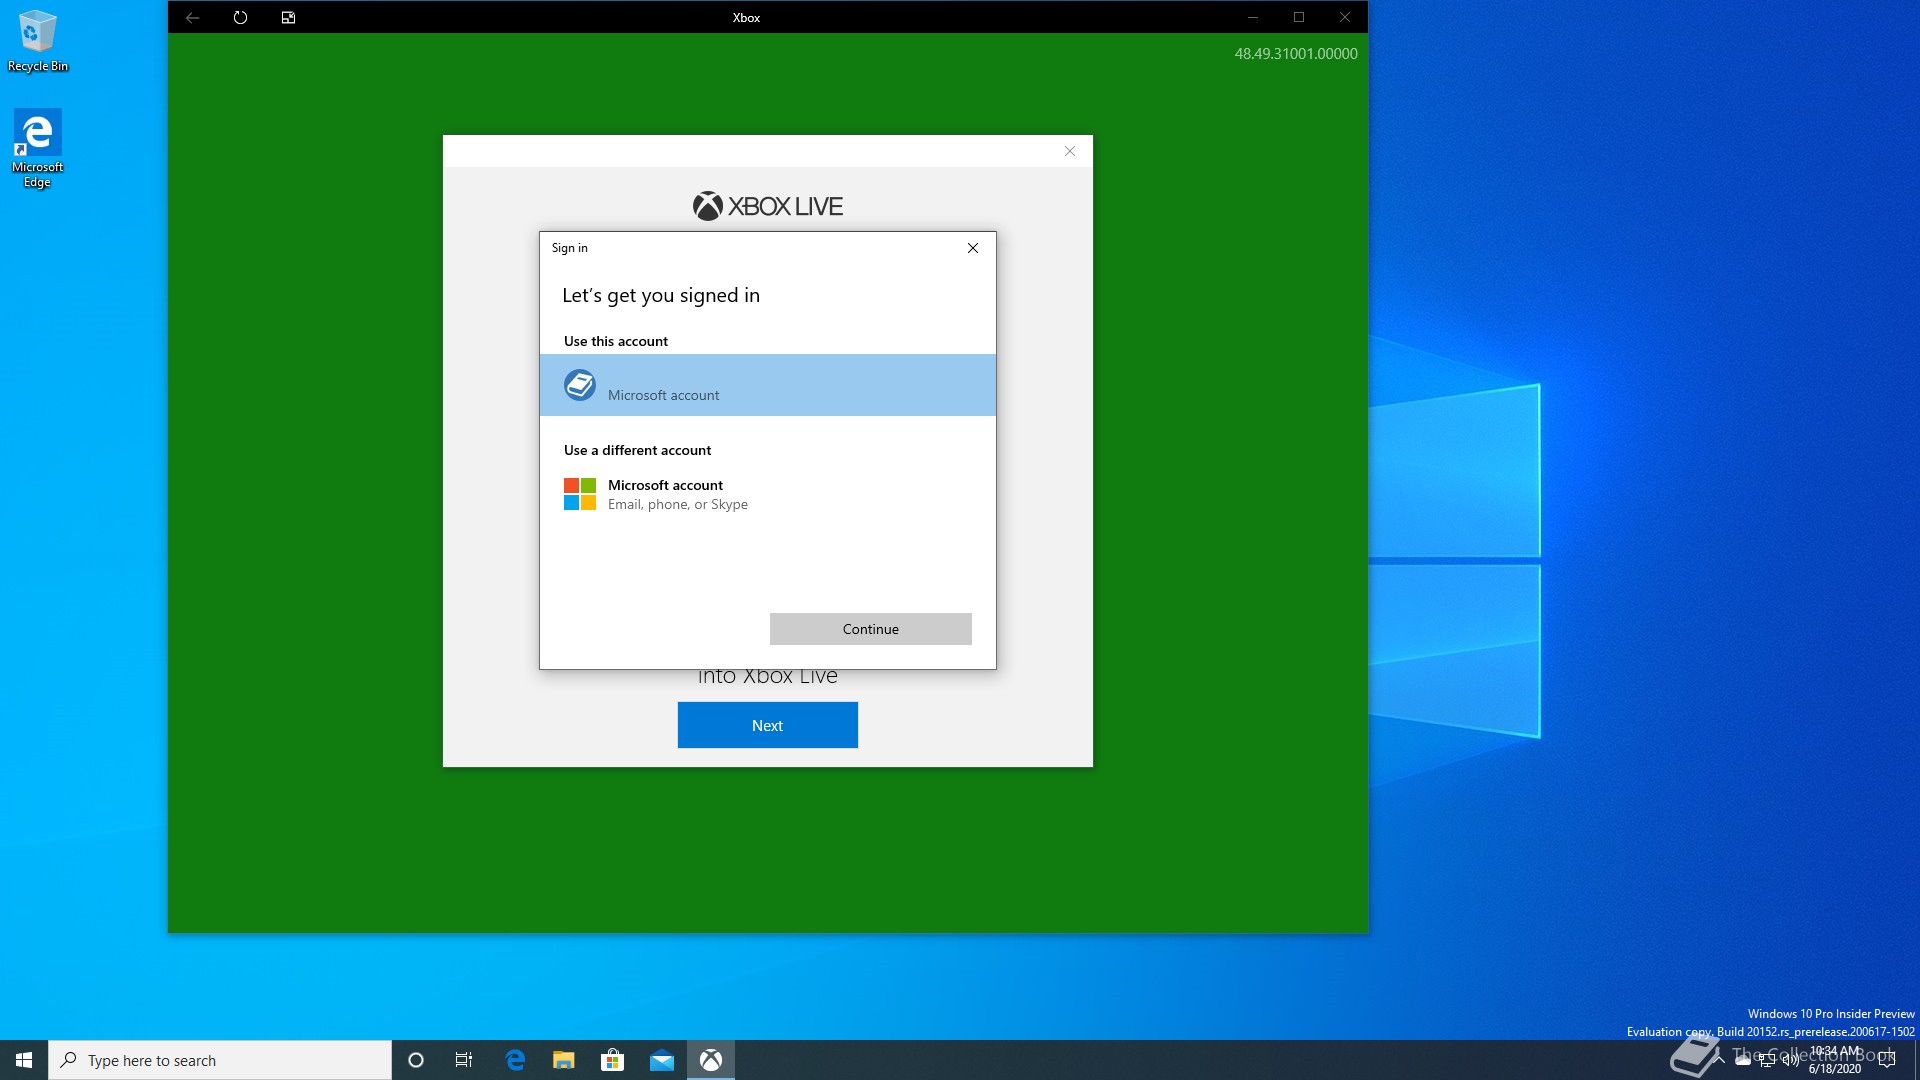Click the version number 48.49.31001.00000
Viewport: 1920px width, 1080px height.
pyautogui.click(x=1296, y=54)
